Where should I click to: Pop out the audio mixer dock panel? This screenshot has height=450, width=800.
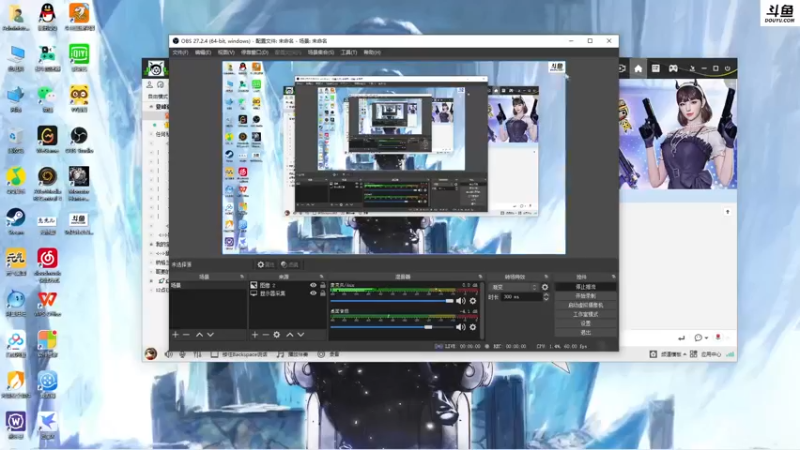coord(480,277)
